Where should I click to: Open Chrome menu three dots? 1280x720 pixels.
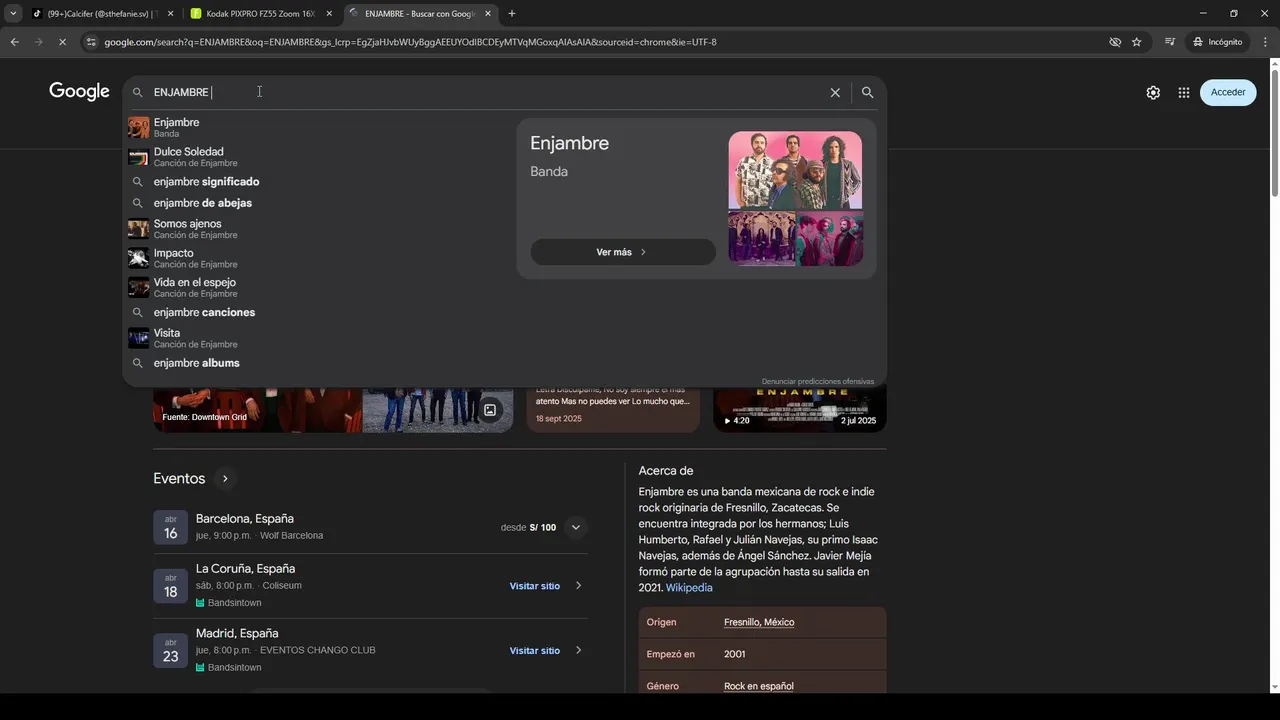pos(1265,42)
